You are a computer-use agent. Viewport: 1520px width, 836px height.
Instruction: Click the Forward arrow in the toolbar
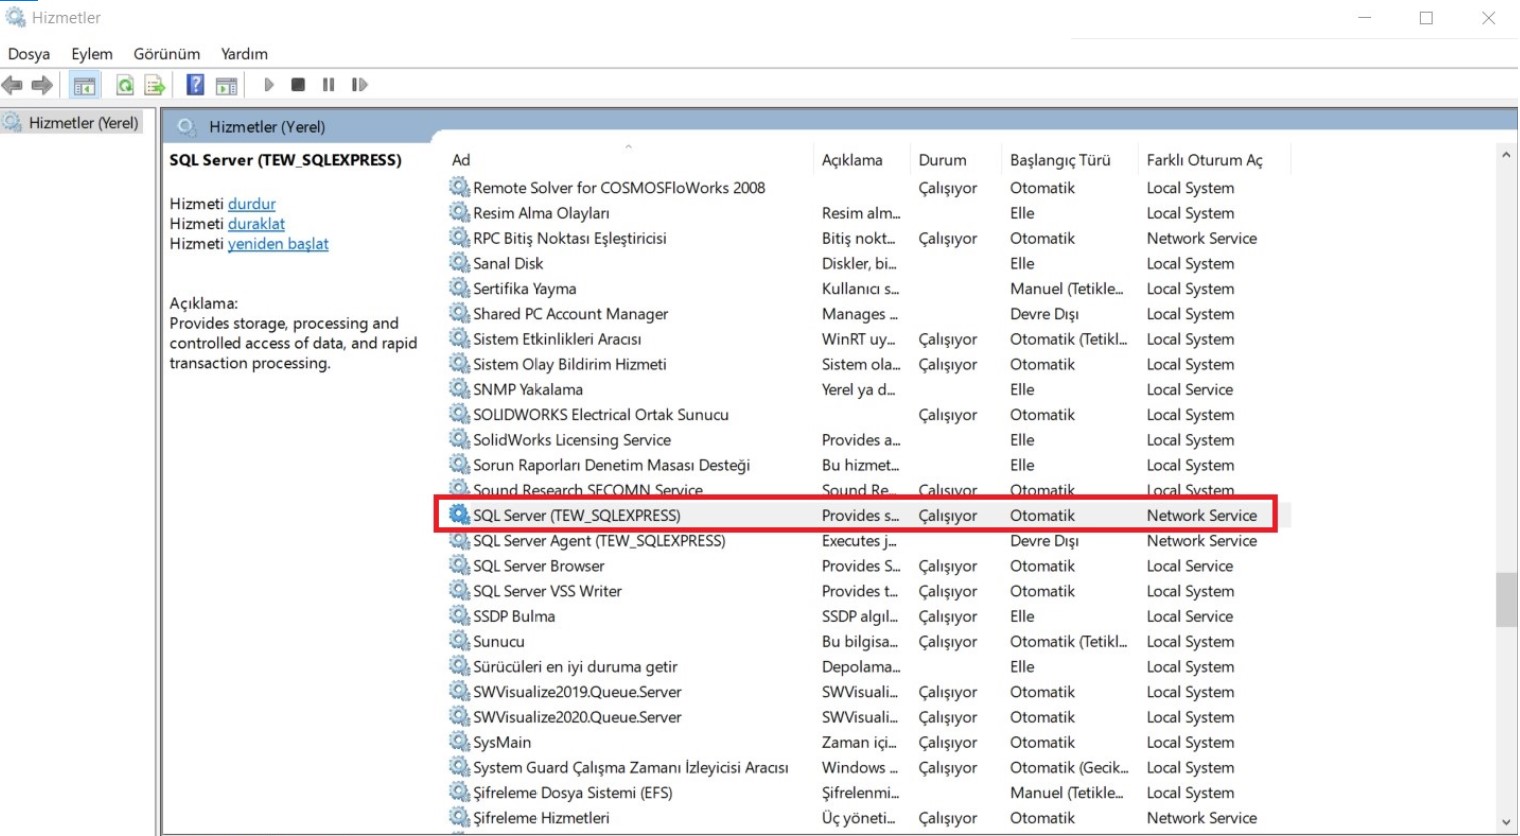[42, 85]
